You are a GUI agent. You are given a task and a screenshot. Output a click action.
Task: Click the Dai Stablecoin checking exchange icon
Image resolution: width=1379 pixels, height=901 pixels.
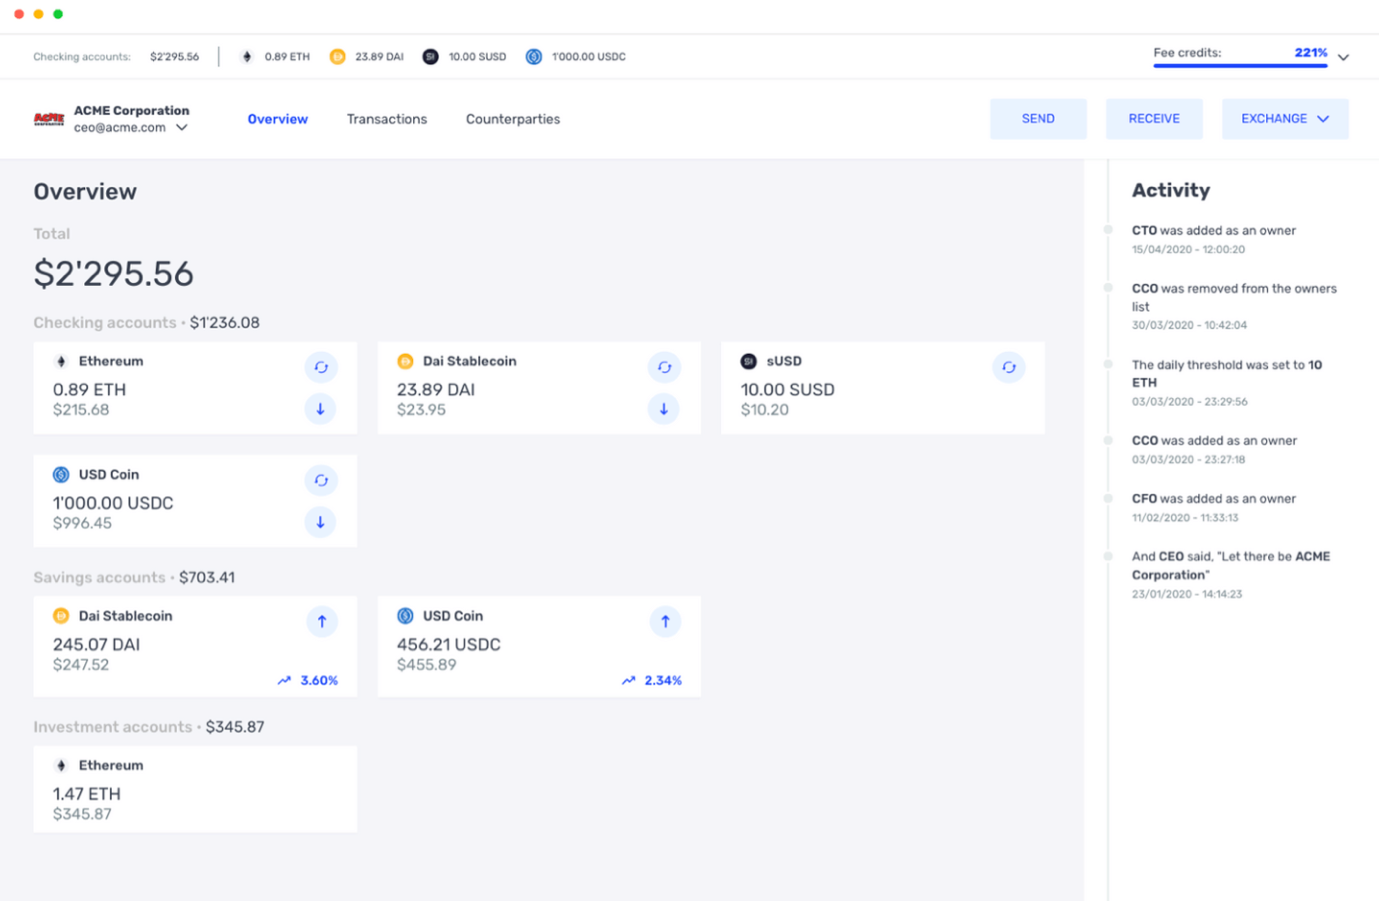[664, 367]
